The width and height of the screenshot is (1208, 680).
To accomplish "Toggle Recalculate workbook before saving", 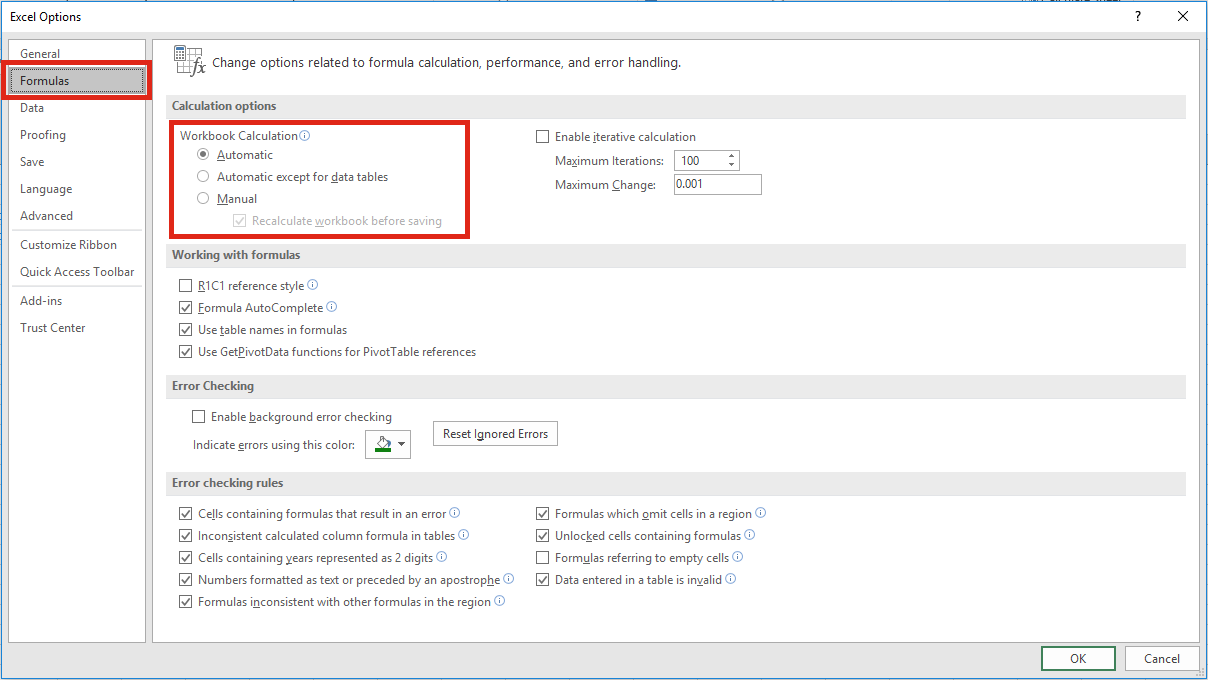I will click(239, 221).
